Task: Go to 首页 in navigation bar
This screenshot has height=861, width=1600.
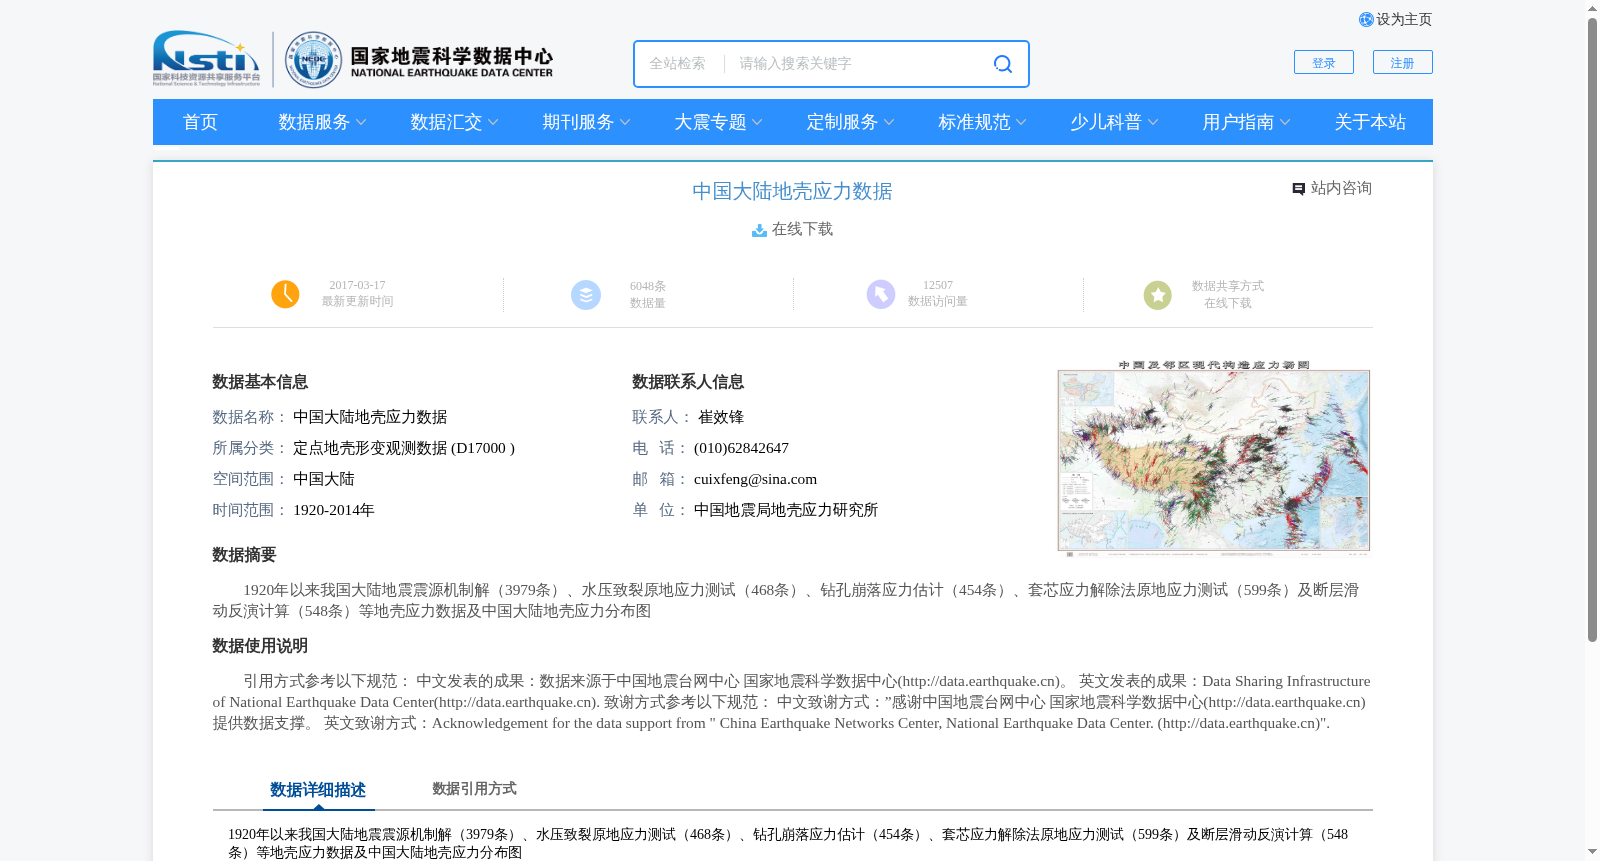Action: [x=200, y=122]
